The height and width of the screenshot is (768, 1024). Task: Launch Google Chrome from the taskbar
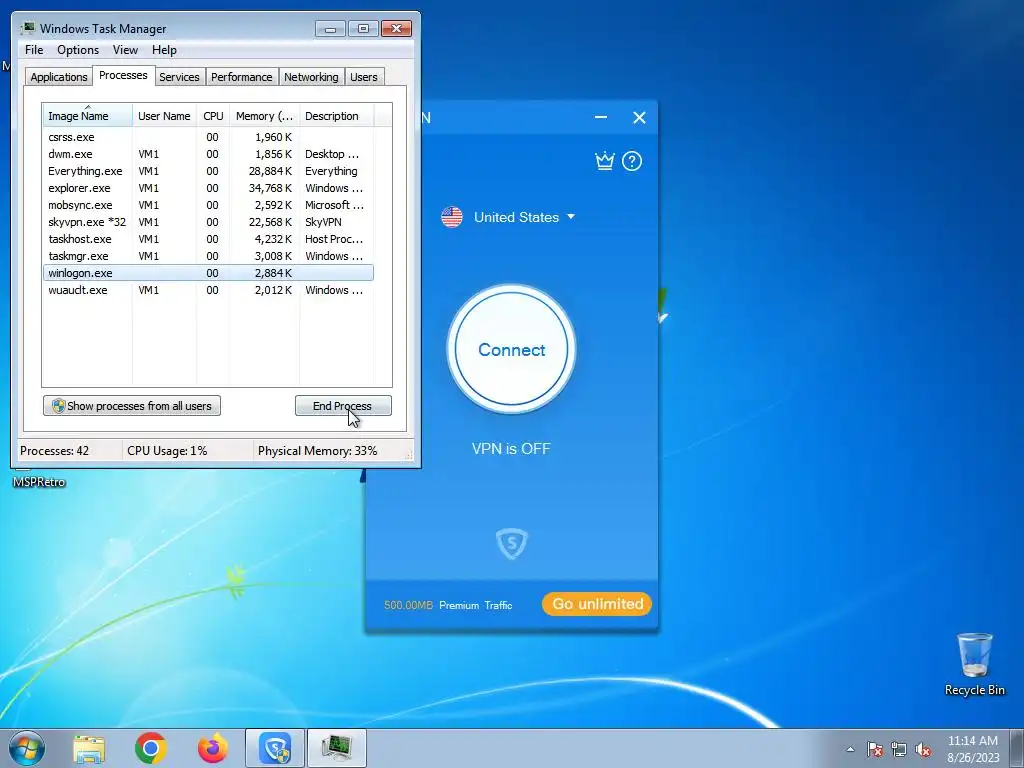[151, 748]
